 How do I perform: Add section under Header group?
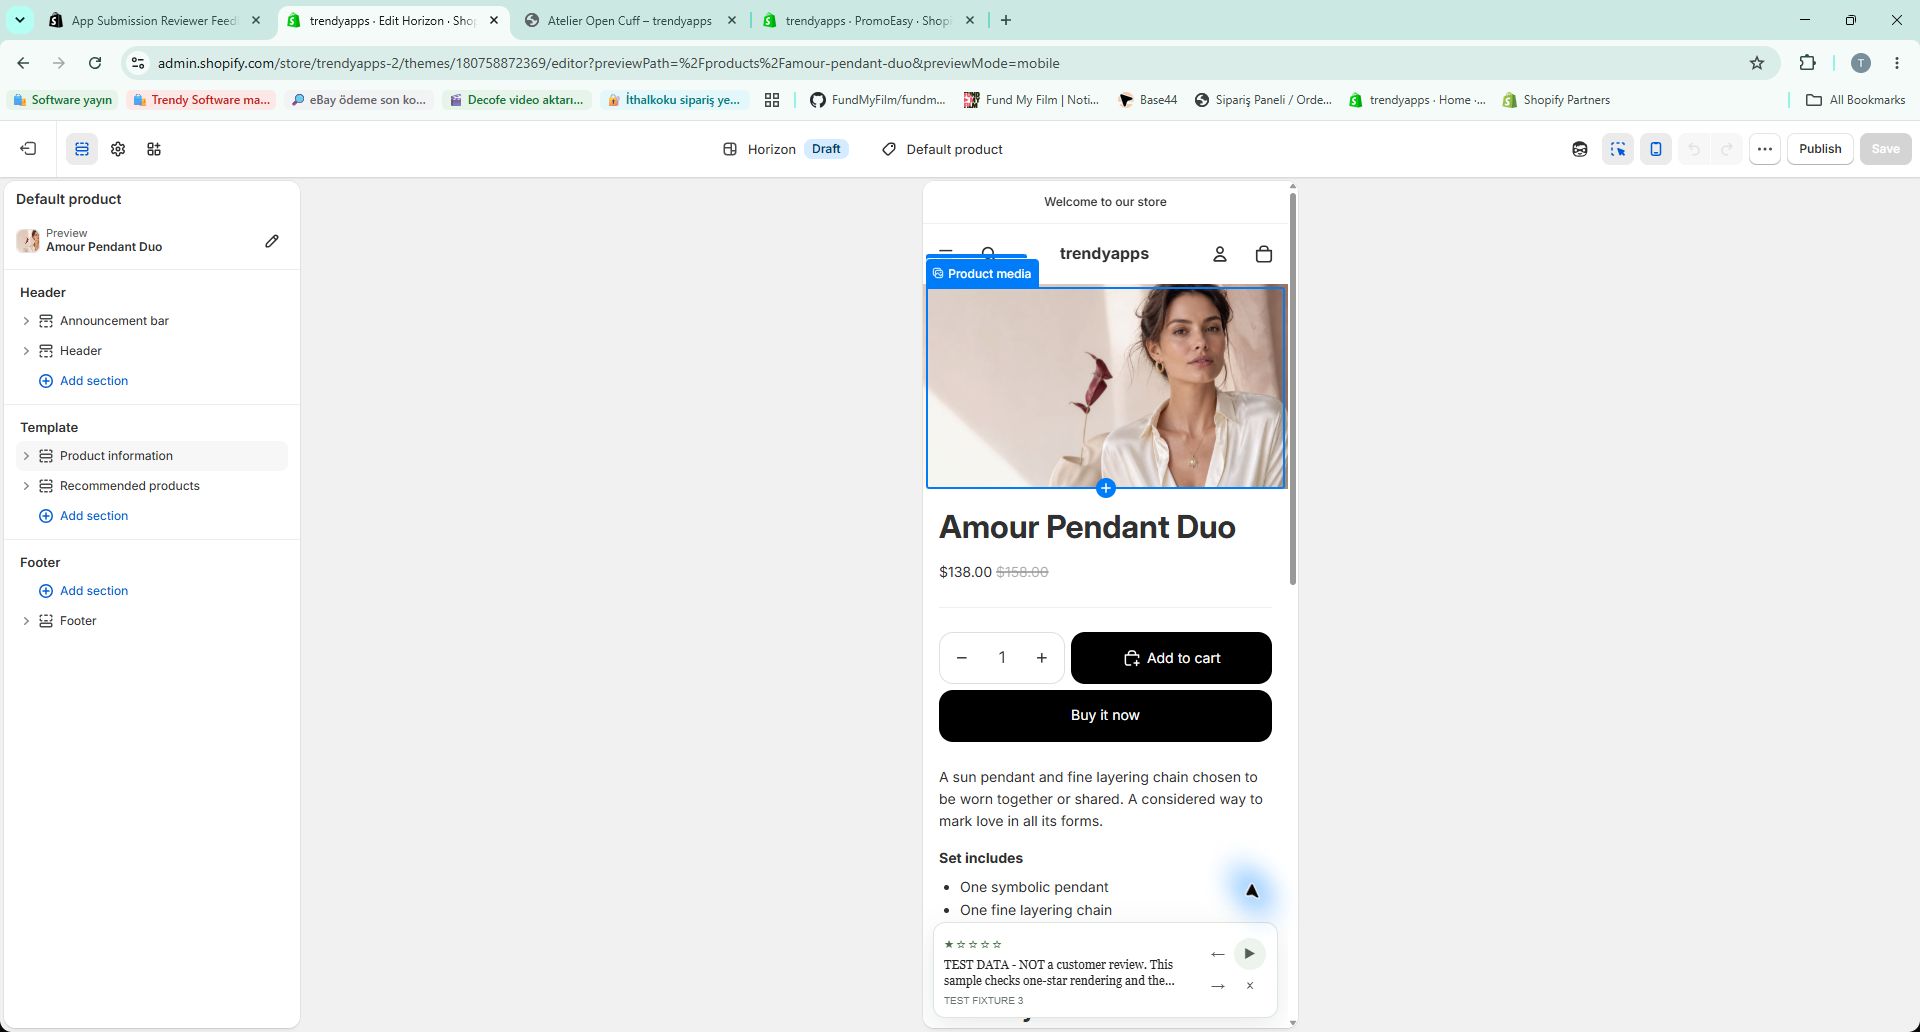[84, 381]
